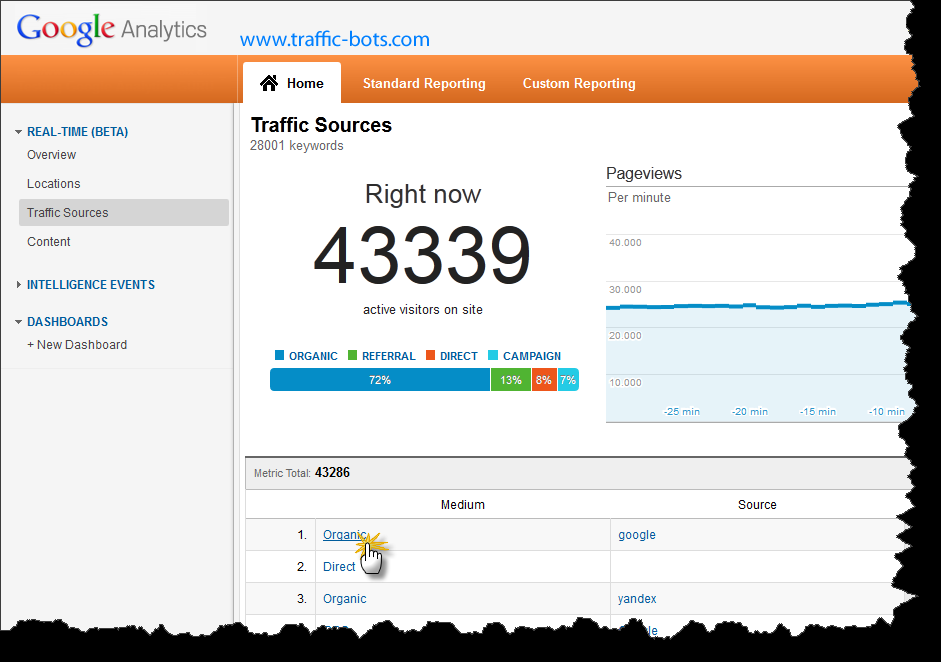Open the Overview report in sidebar
The image size is (941, 662).
[x=51, y=155]
